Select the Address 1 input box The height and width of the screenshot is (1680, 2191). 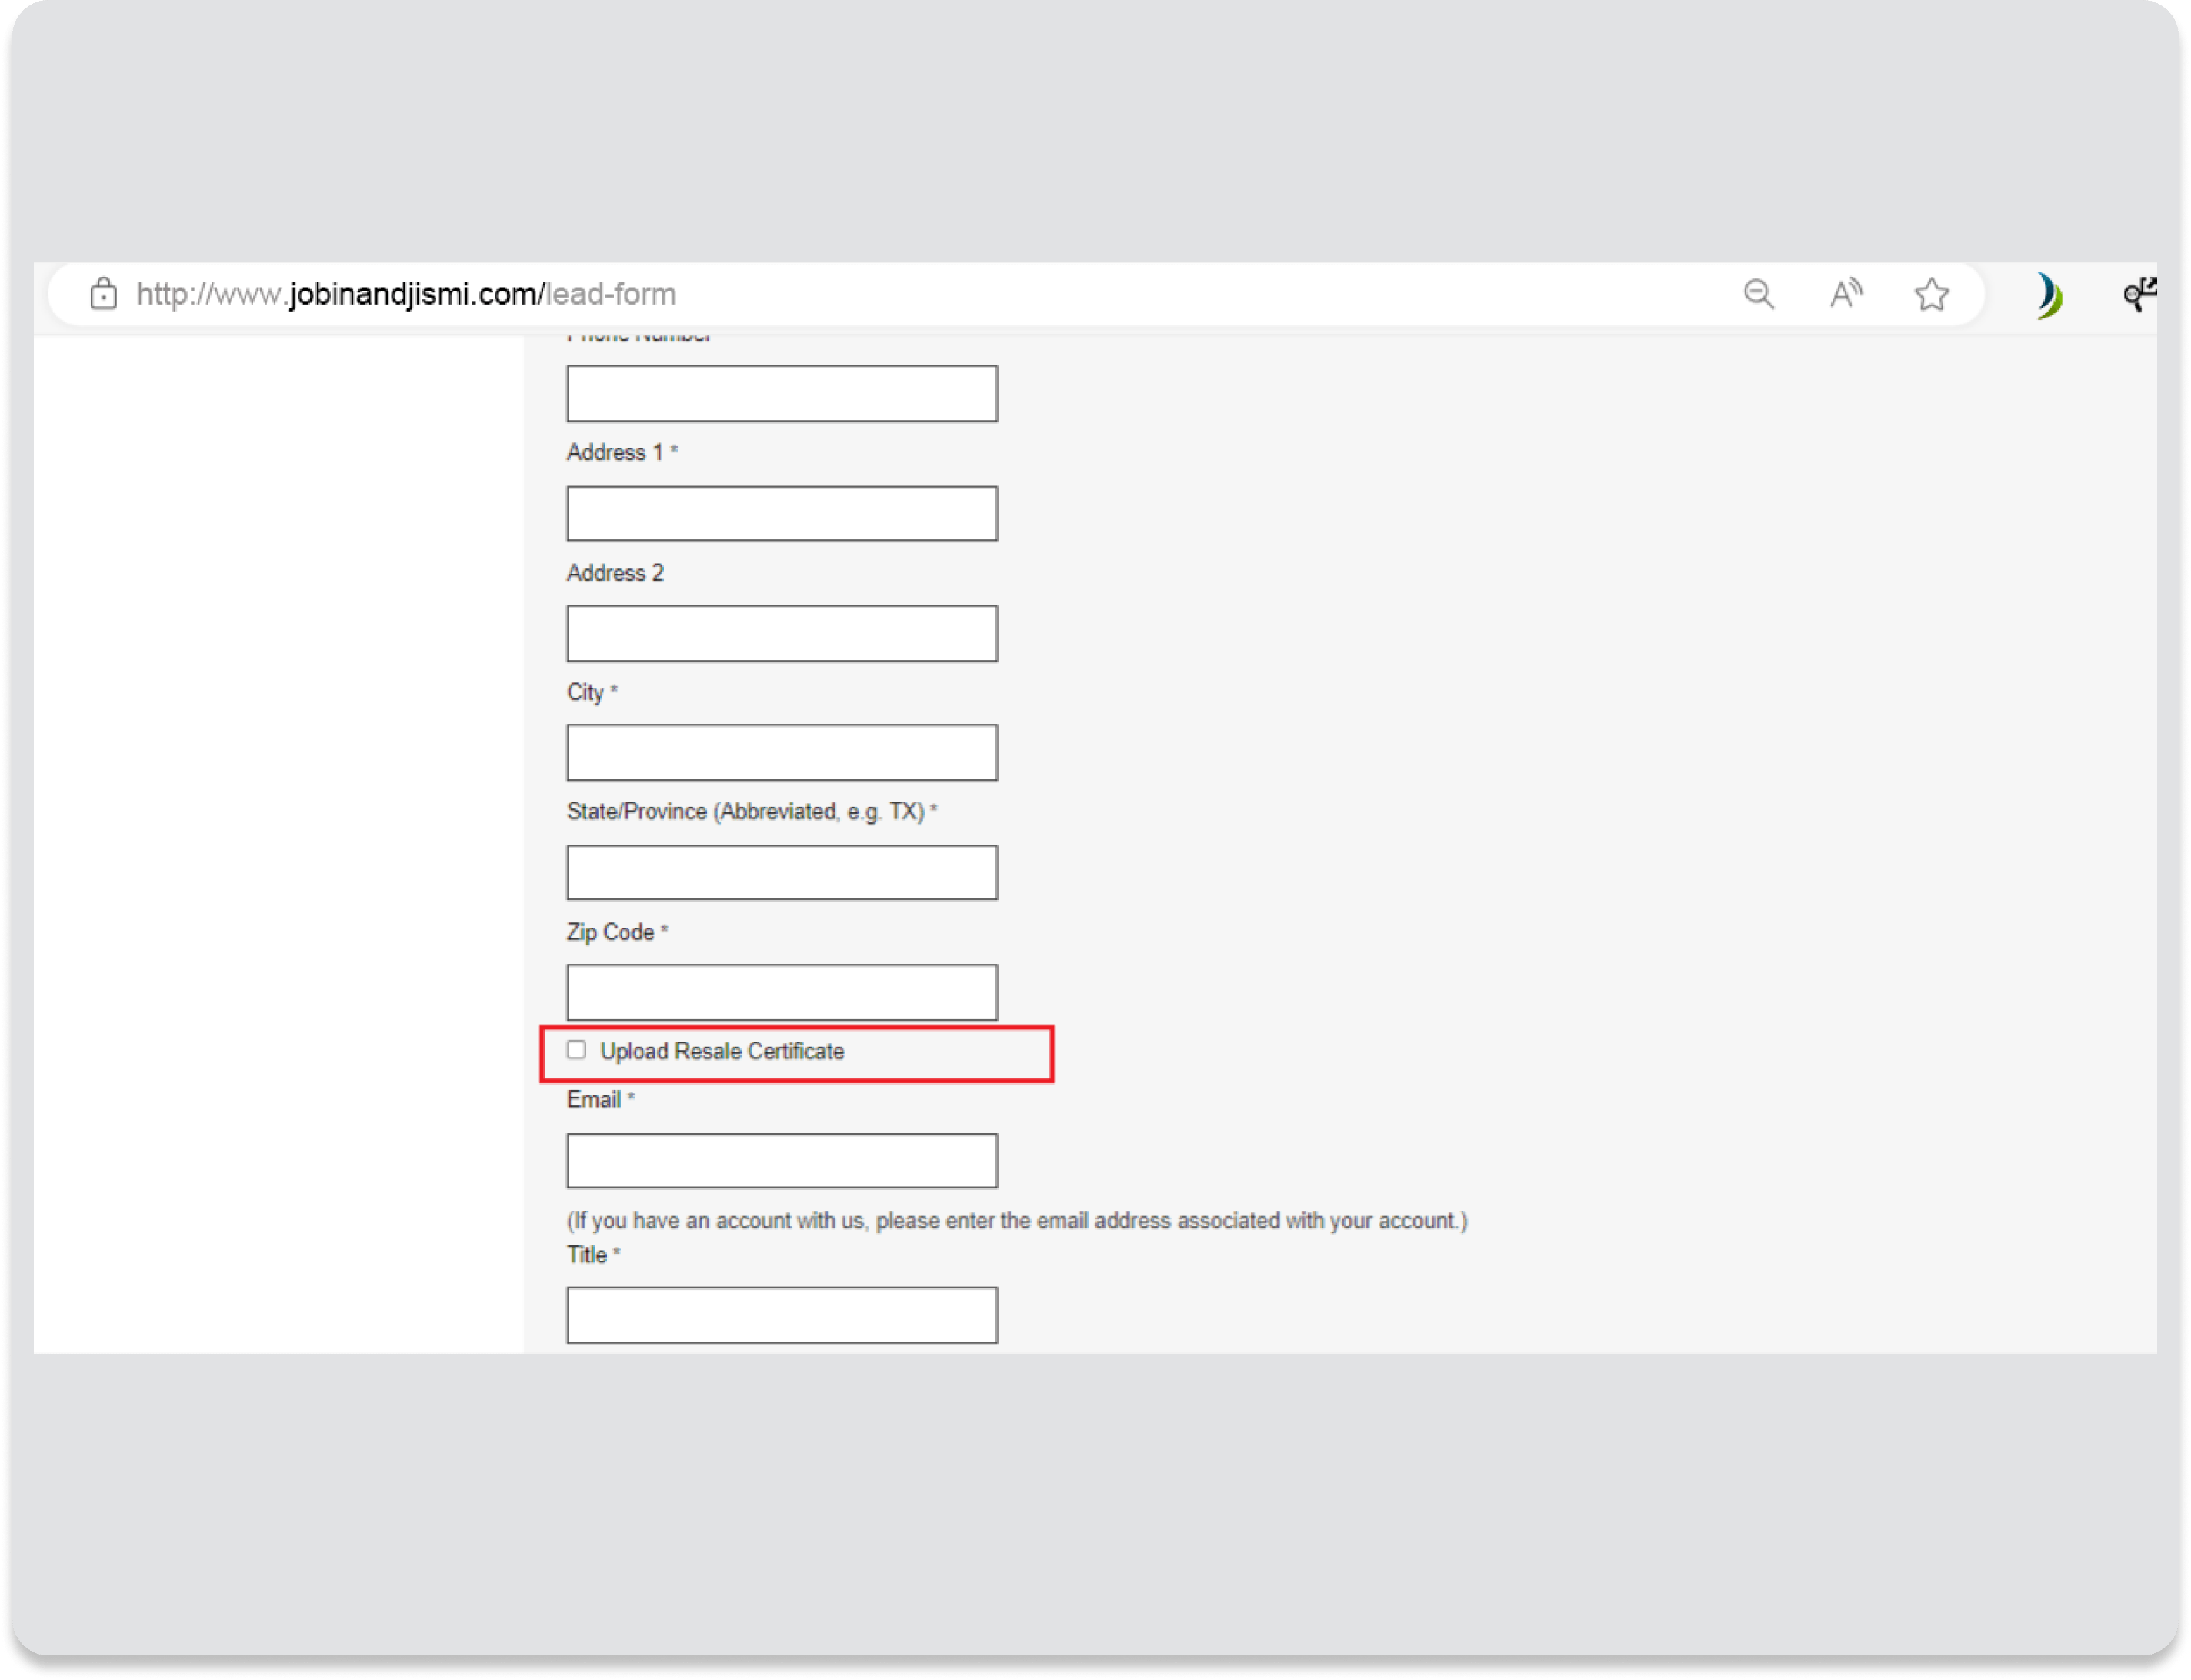pos(781,513)
